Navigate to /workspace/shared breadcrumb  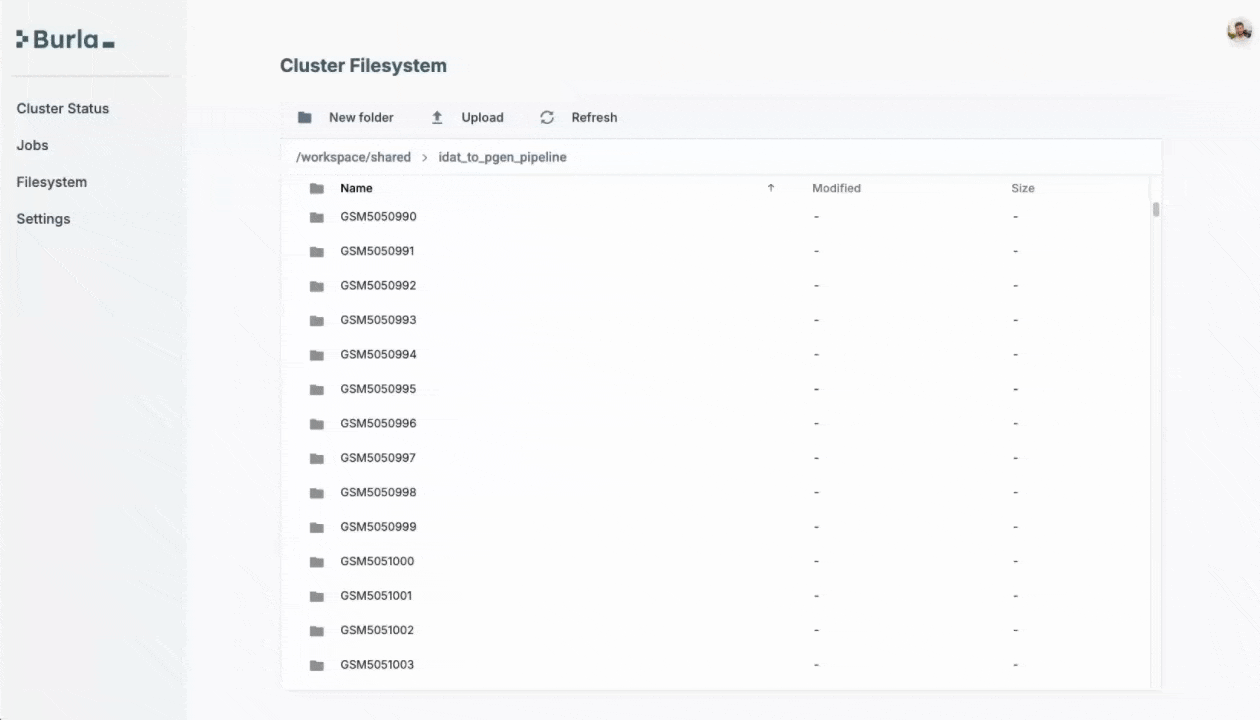353,157
